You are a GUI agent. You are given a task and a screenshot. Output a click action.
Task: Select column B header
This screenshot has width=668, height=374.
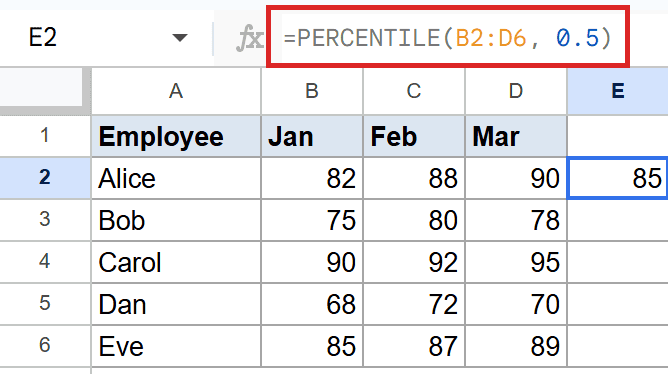coord(312,91)
